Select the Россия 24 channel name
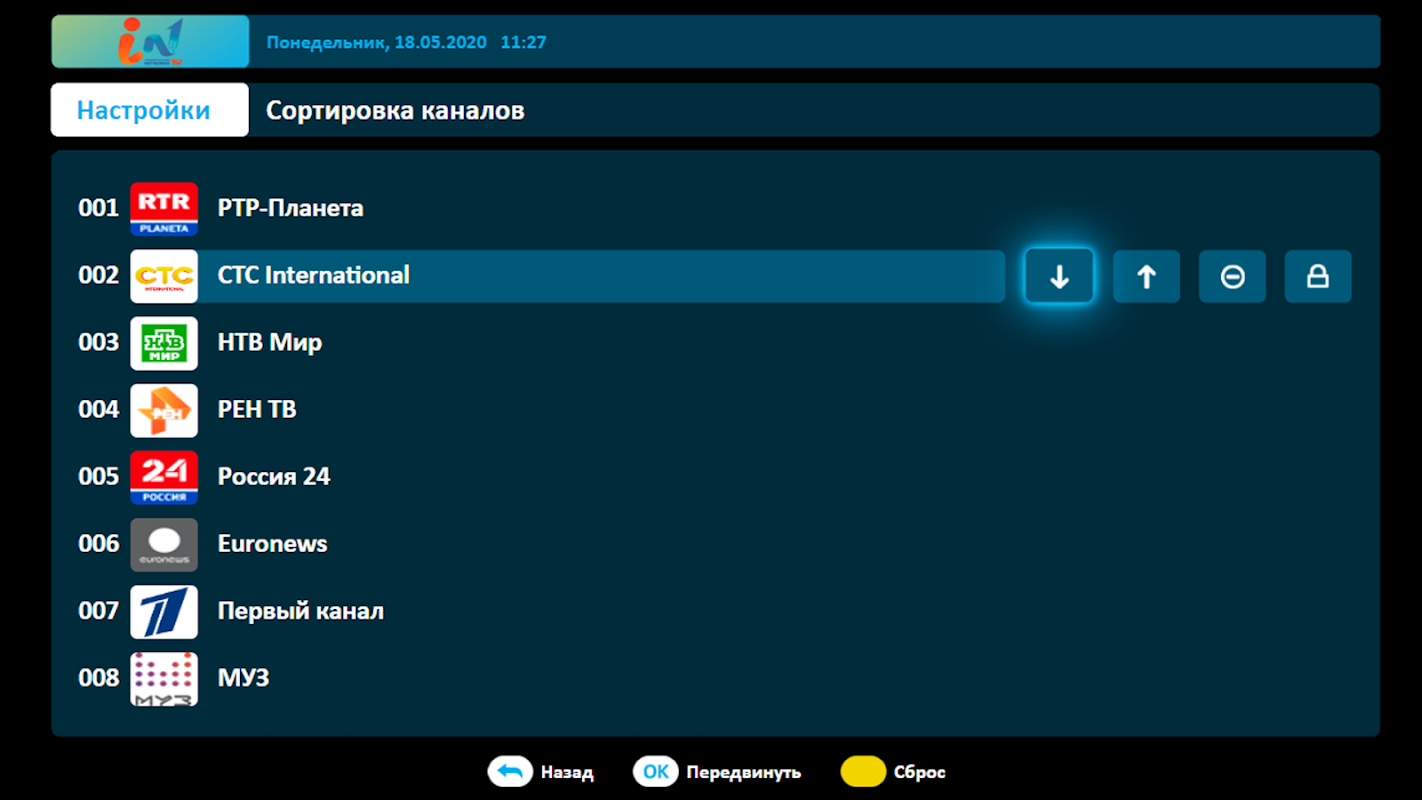The image size is (1422, 800). click(274, 477)
